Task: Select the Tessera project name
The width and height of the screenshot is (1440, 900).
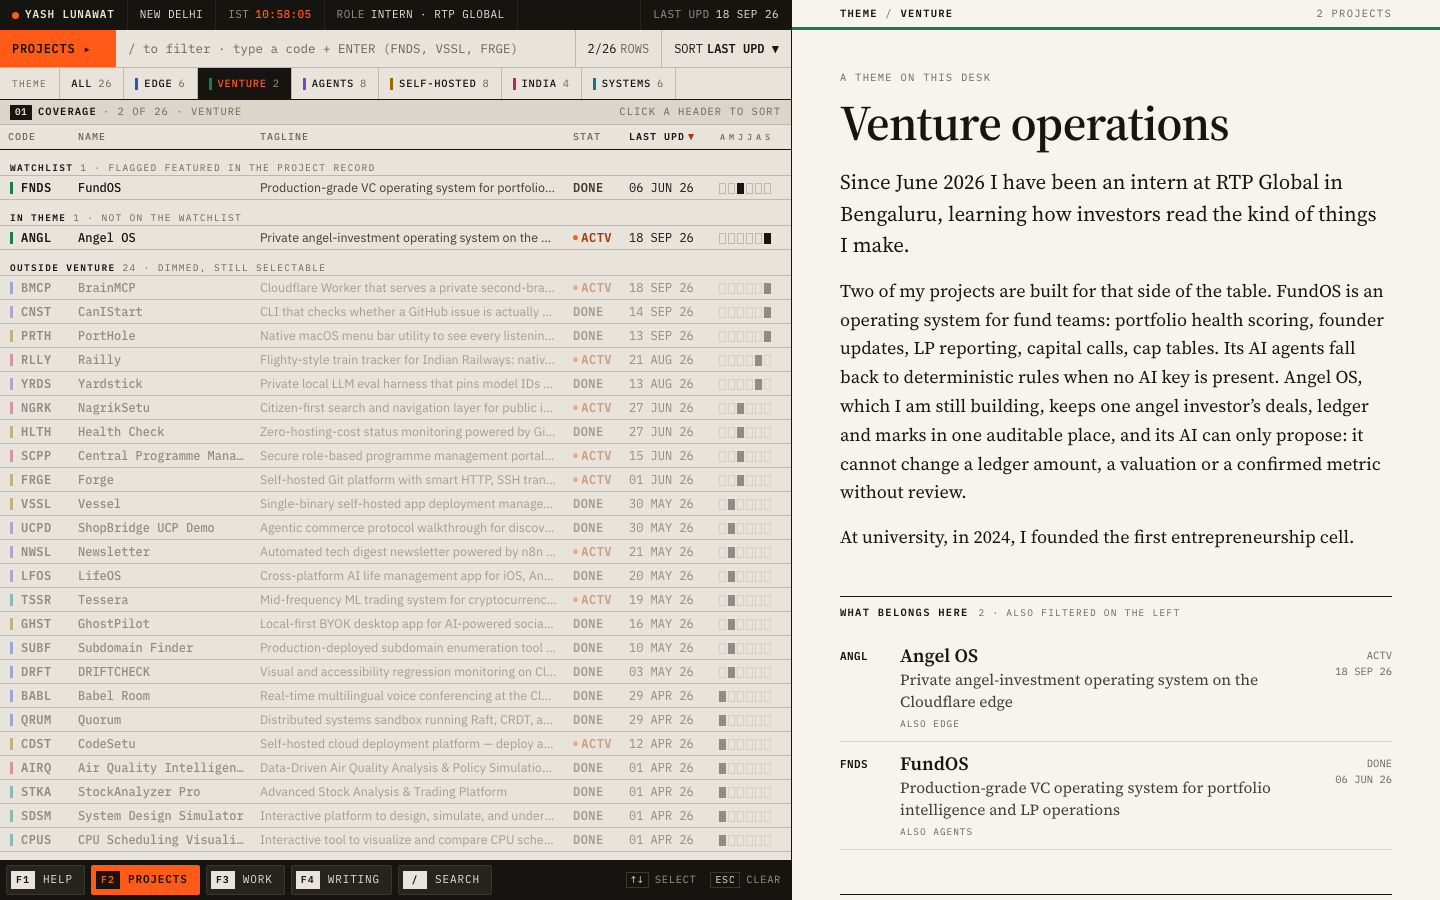Action: [x=103, y=600]
